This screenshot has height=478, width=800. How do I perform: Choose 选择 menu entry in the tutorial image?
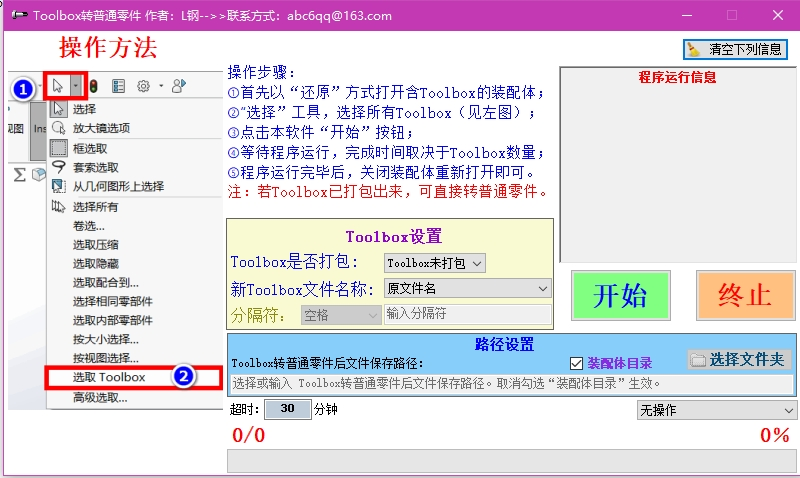(84, 109)
